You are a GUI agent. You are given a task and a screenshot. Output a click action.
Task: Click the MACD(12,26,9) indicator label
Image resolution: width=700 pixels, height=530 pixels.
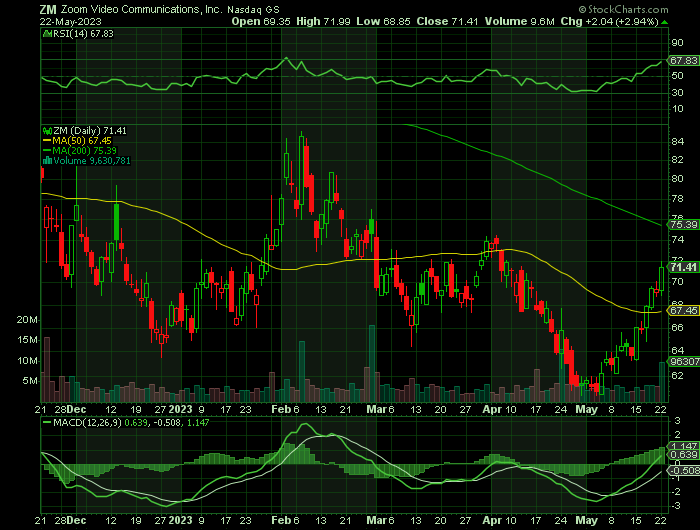click(x=87, y=422)
